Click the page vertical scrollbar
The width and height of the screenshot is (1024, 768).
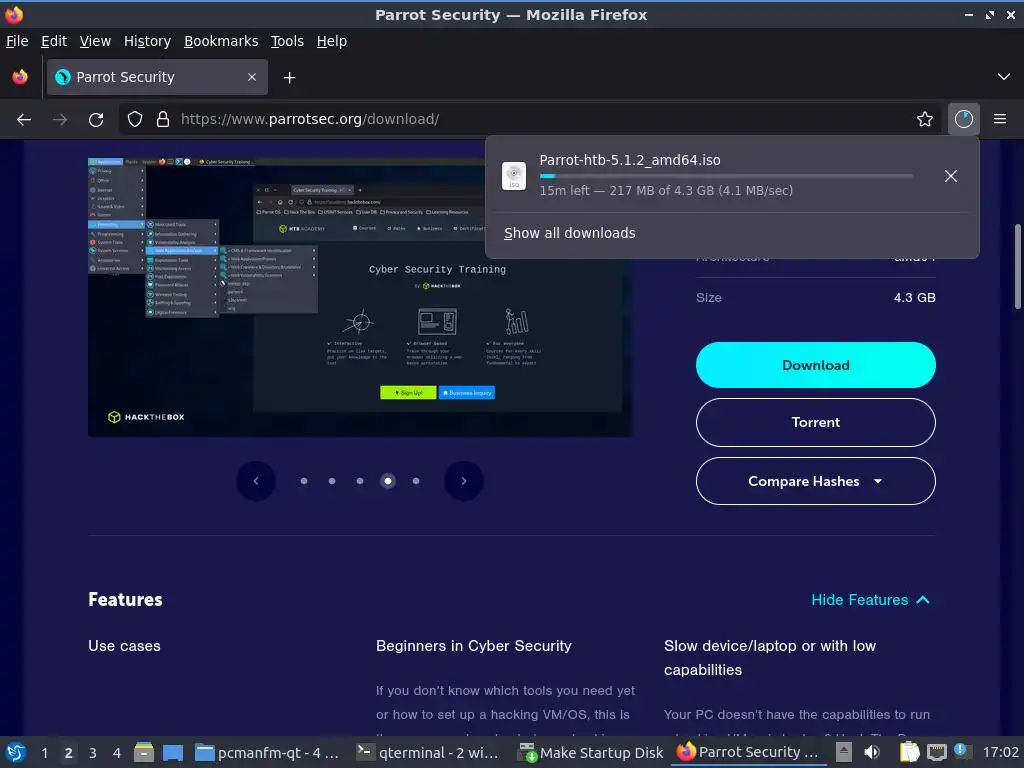[1017, 266]
